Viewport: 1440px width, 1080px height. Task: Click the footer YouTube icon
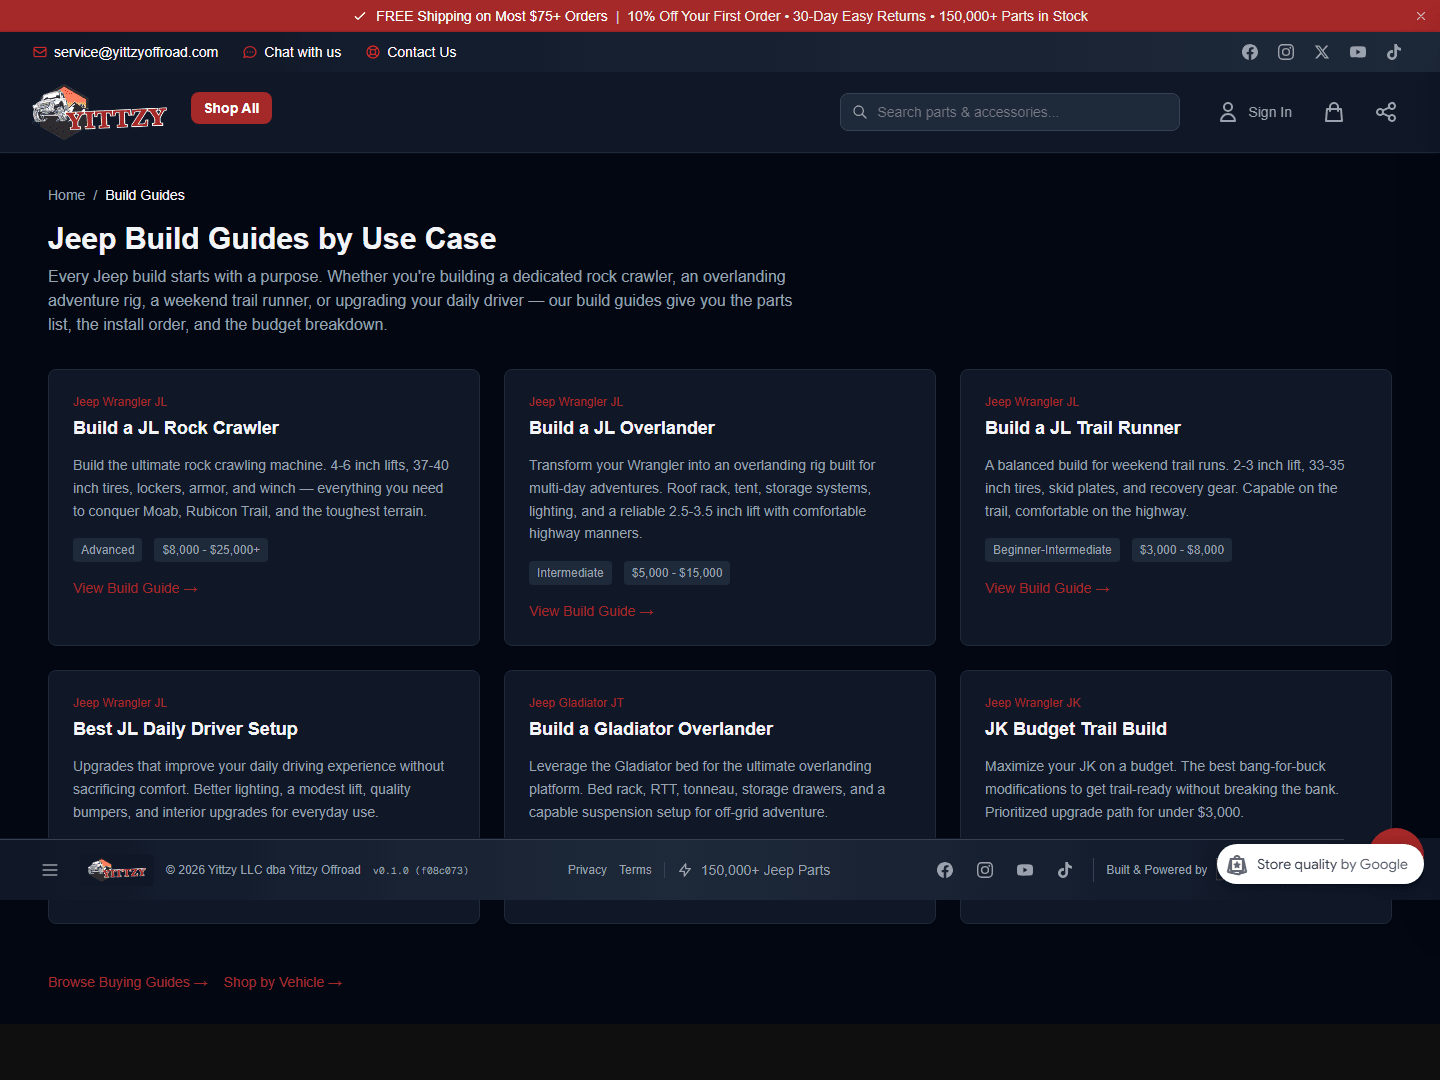click(x=1025, y=870)
